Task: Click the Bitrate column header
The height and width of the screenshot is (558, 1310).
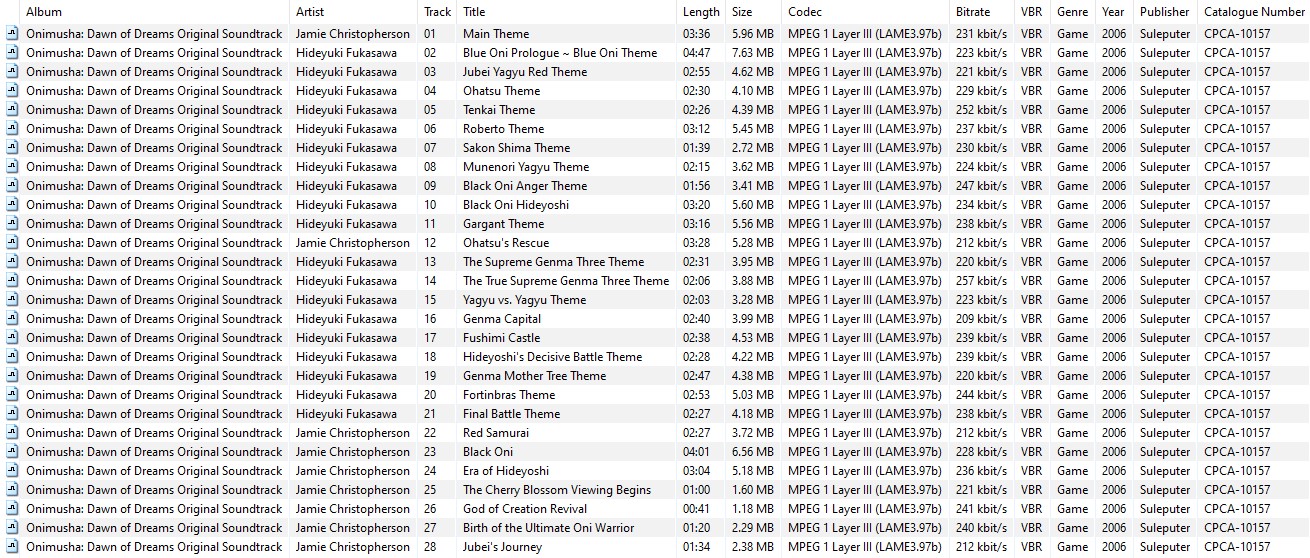Action: pyautogui.click(x=973, y=12)
